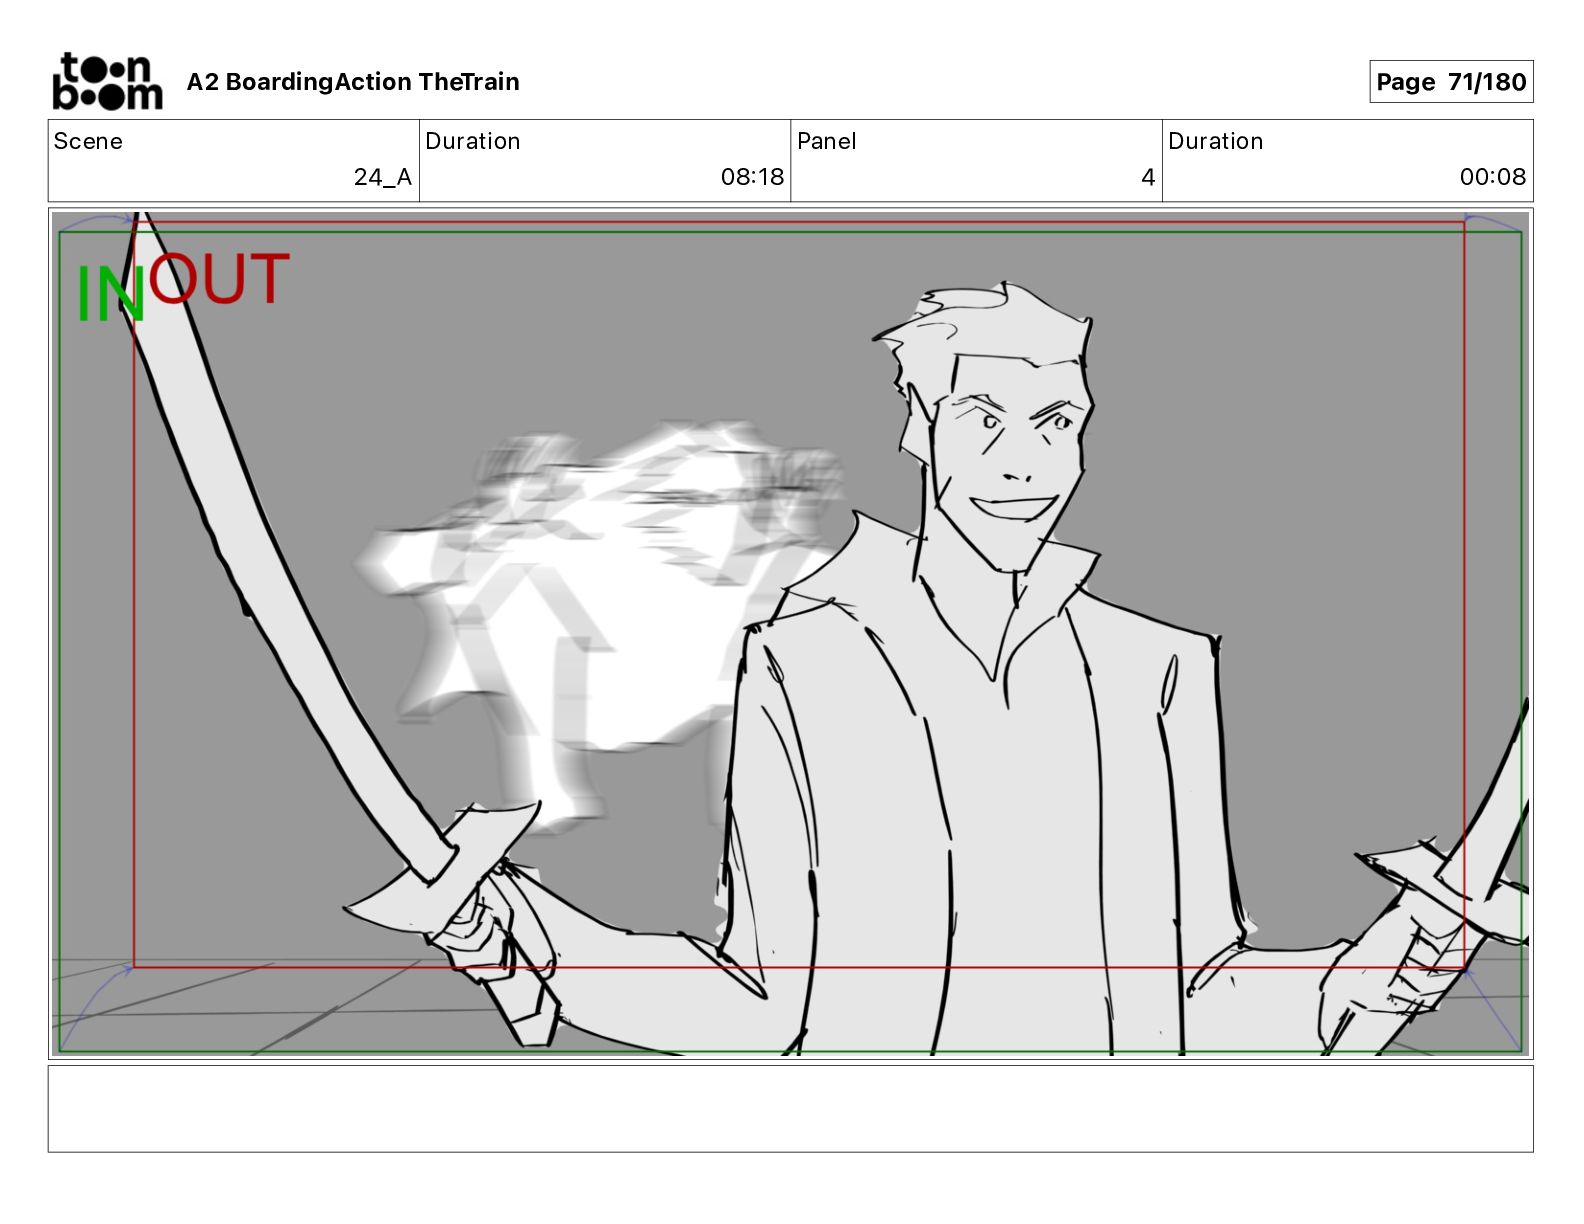
Task: Click scene duration value '08:18'
Action: coord(752,177)
